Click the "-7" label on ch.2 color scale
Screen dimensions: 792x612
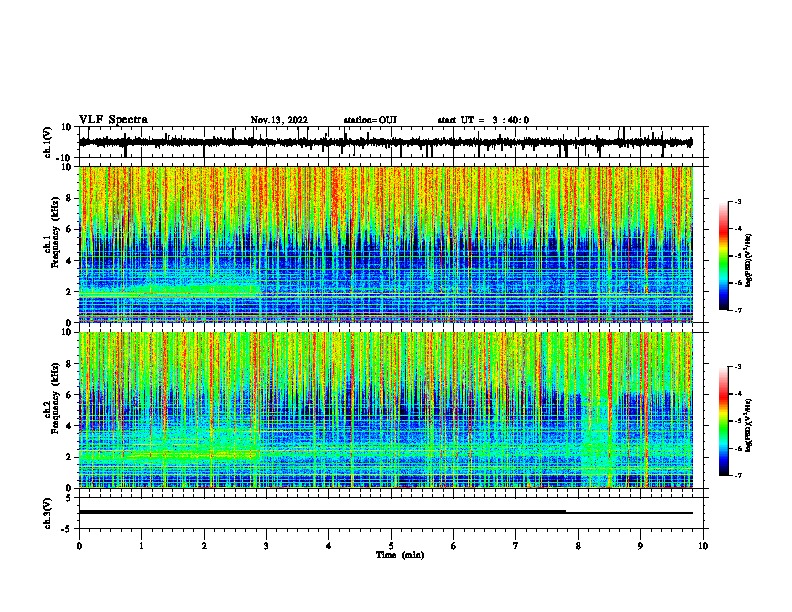[x=738, y=475]
